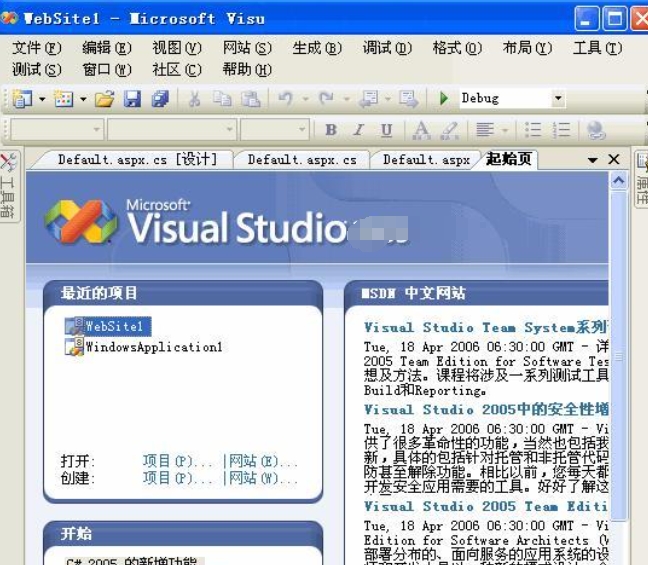This screenshot has width=648, height=565.
Task: Open the 帮助(H) menu
Action: point(247,69)
